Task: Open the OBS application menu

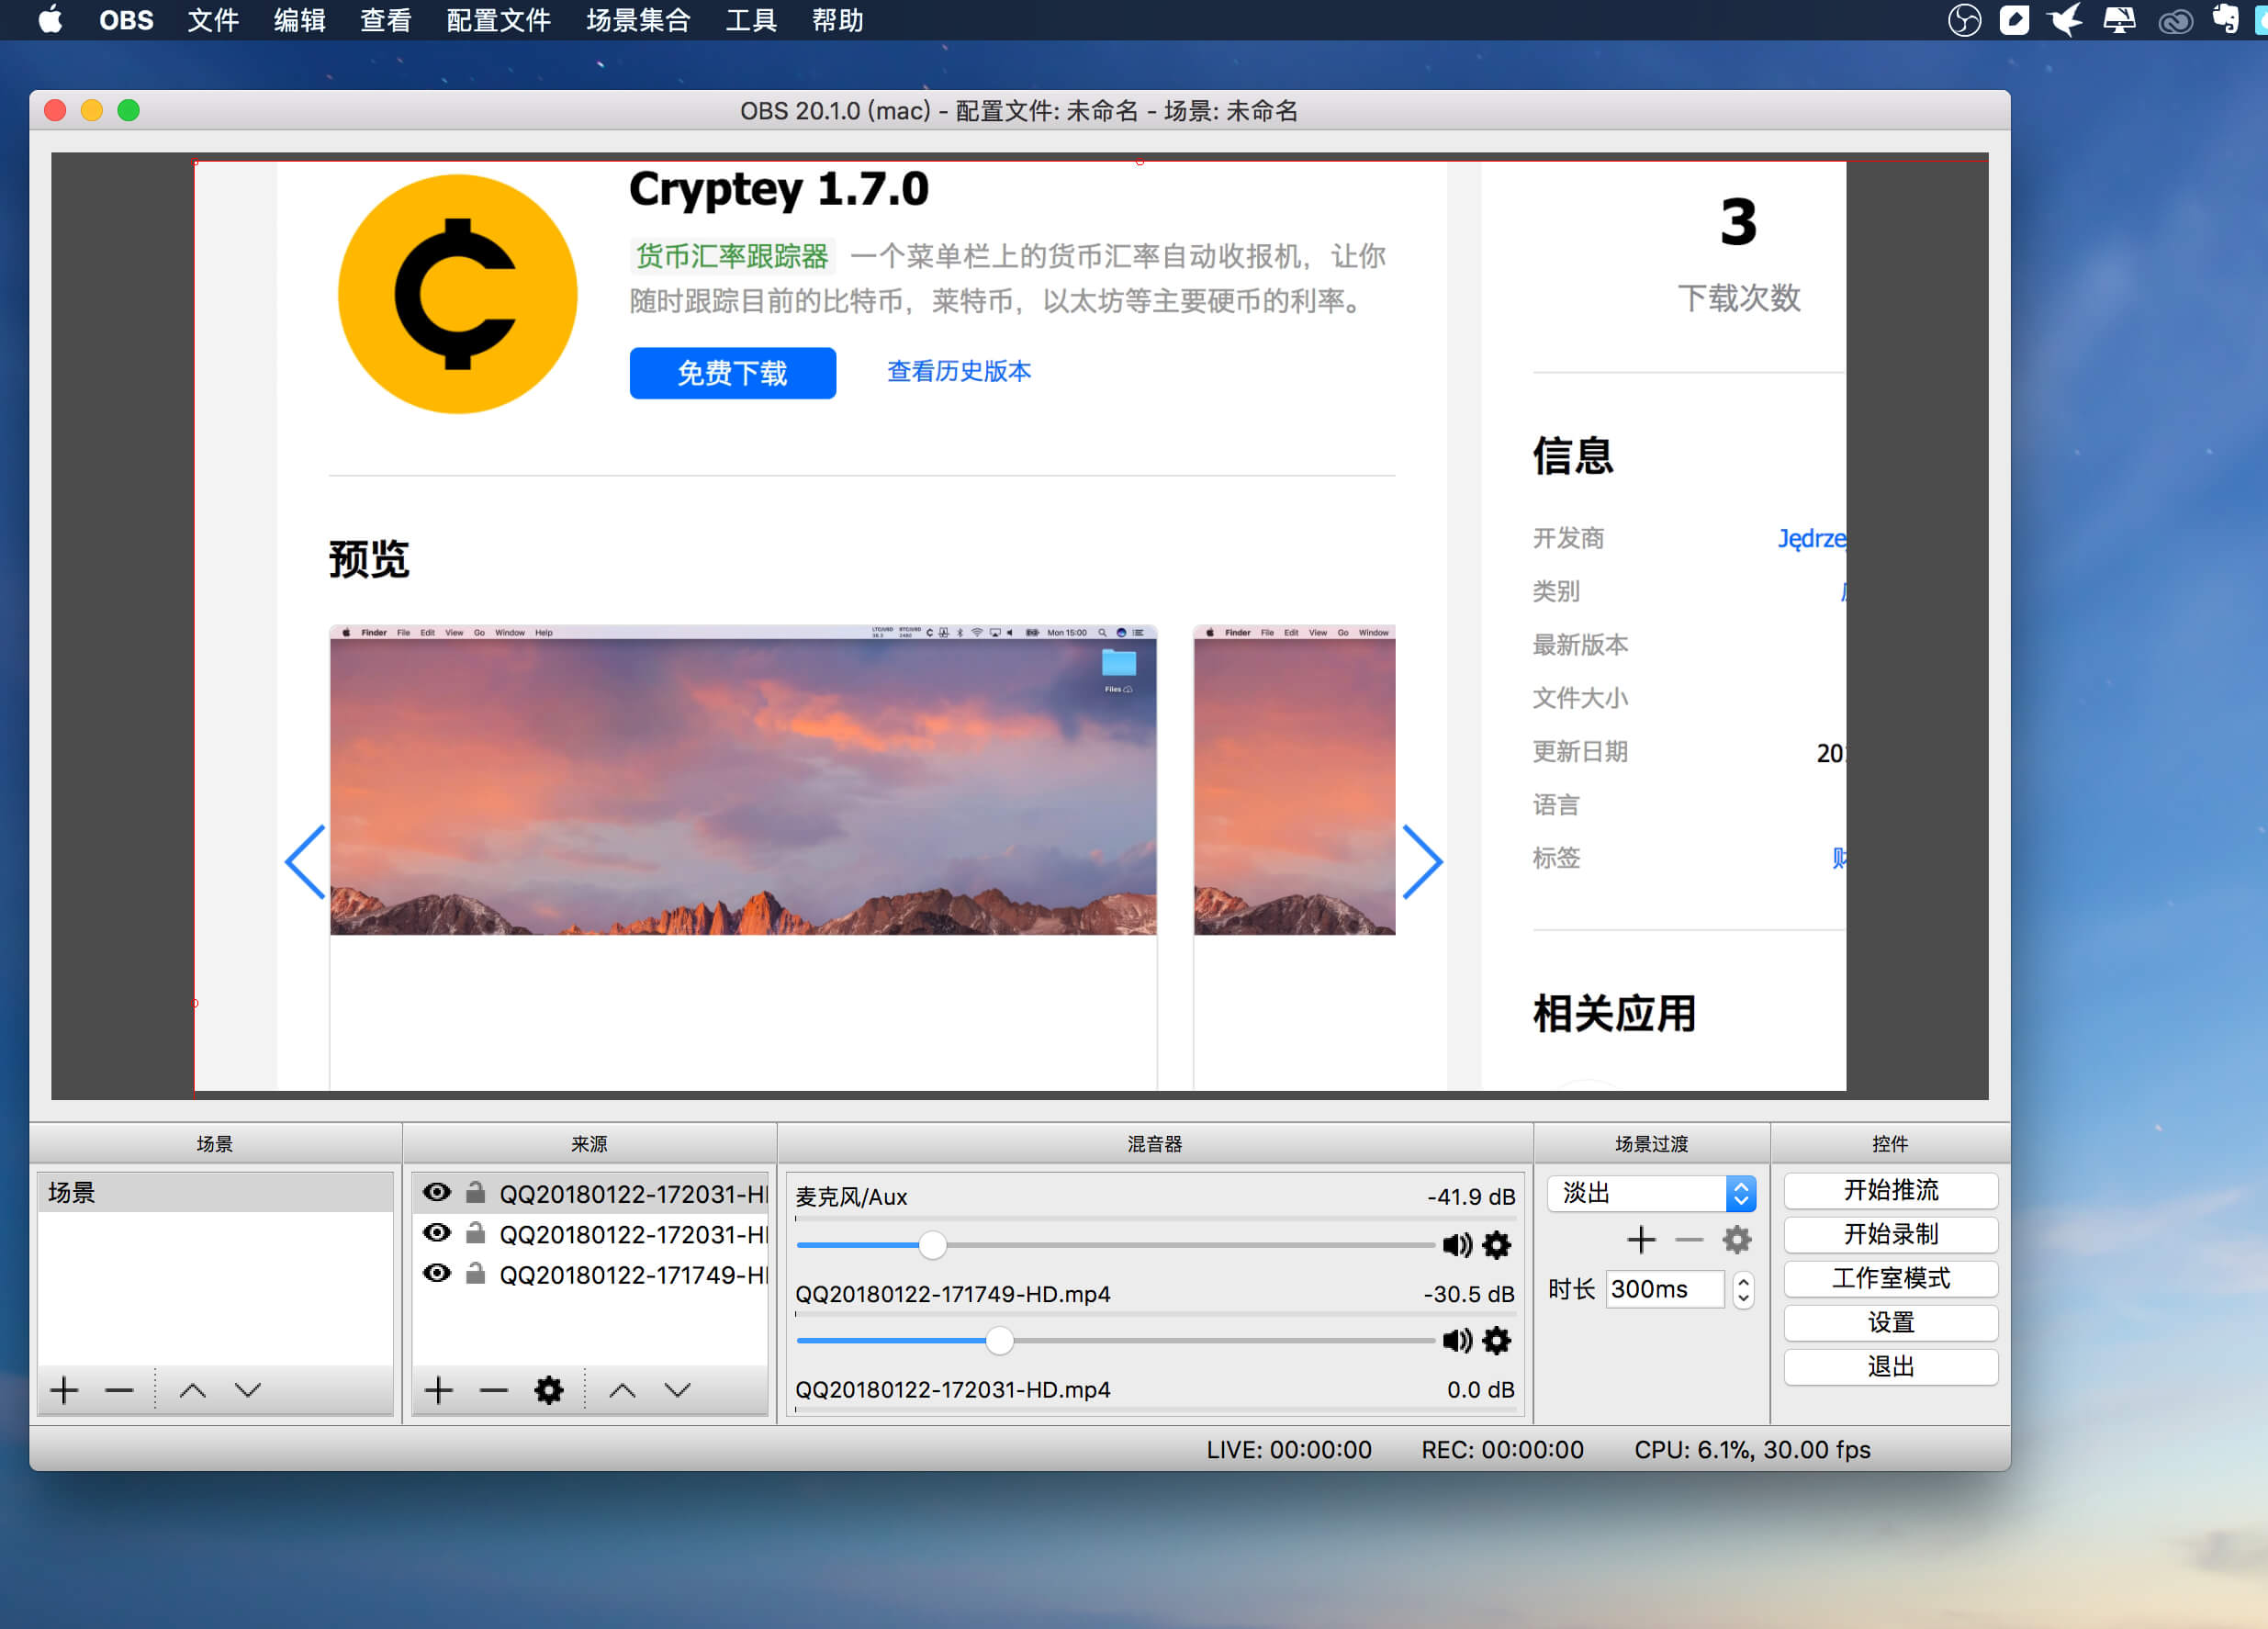Action: pos(126,20)
